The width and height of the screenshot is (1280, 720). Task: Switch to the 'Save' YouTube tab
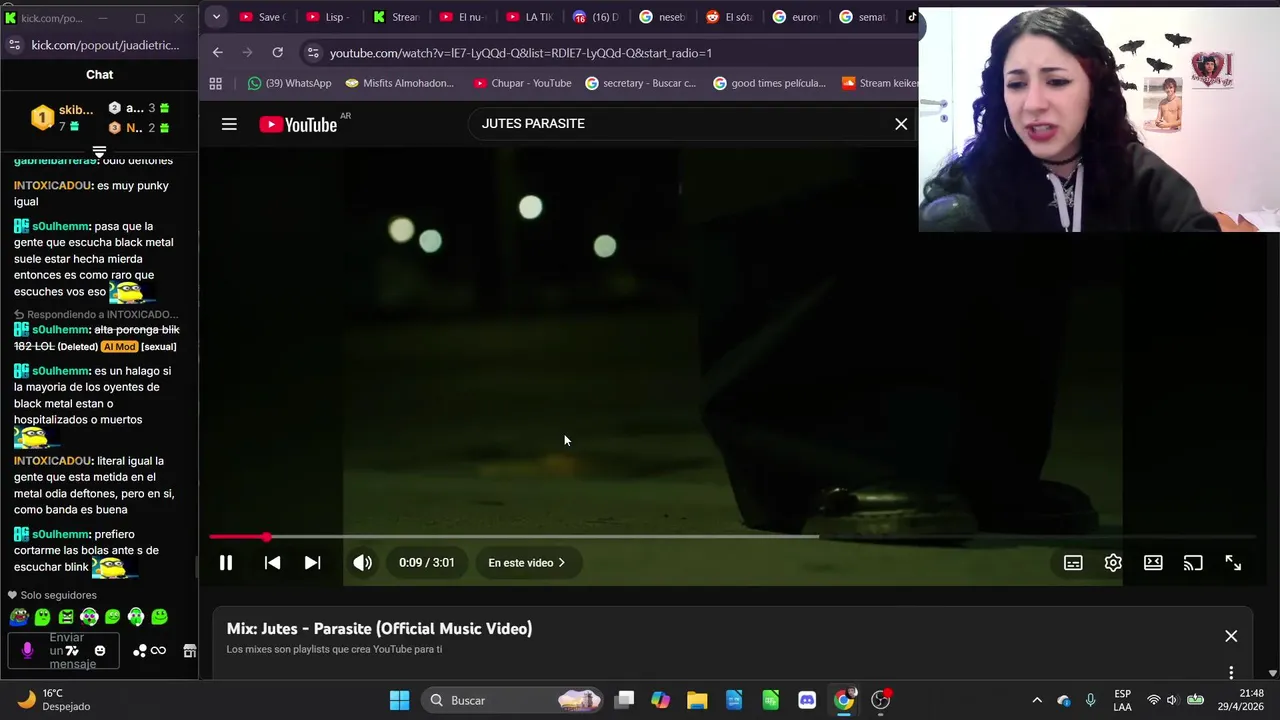pyautogui.click(x=262, y=17)
